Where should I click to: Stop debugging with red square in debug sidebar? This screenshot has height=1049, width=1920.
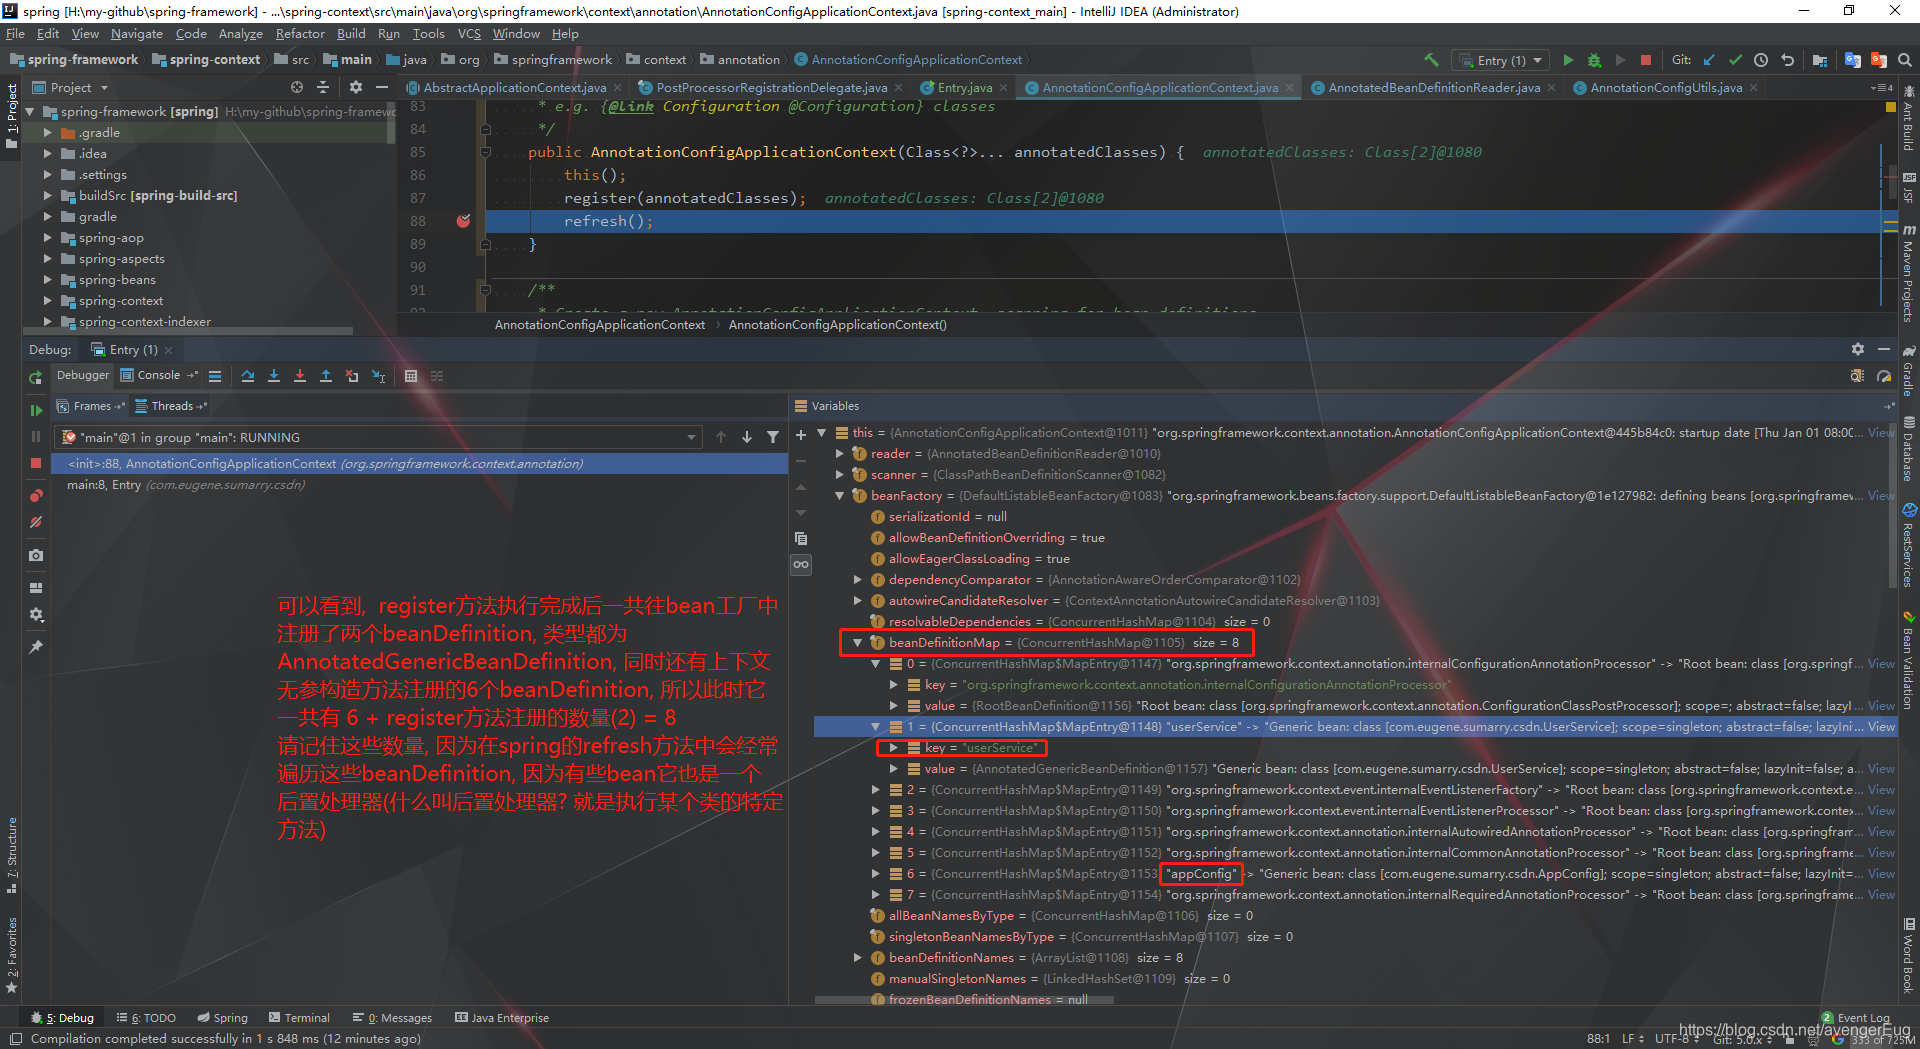coord(36,463)
